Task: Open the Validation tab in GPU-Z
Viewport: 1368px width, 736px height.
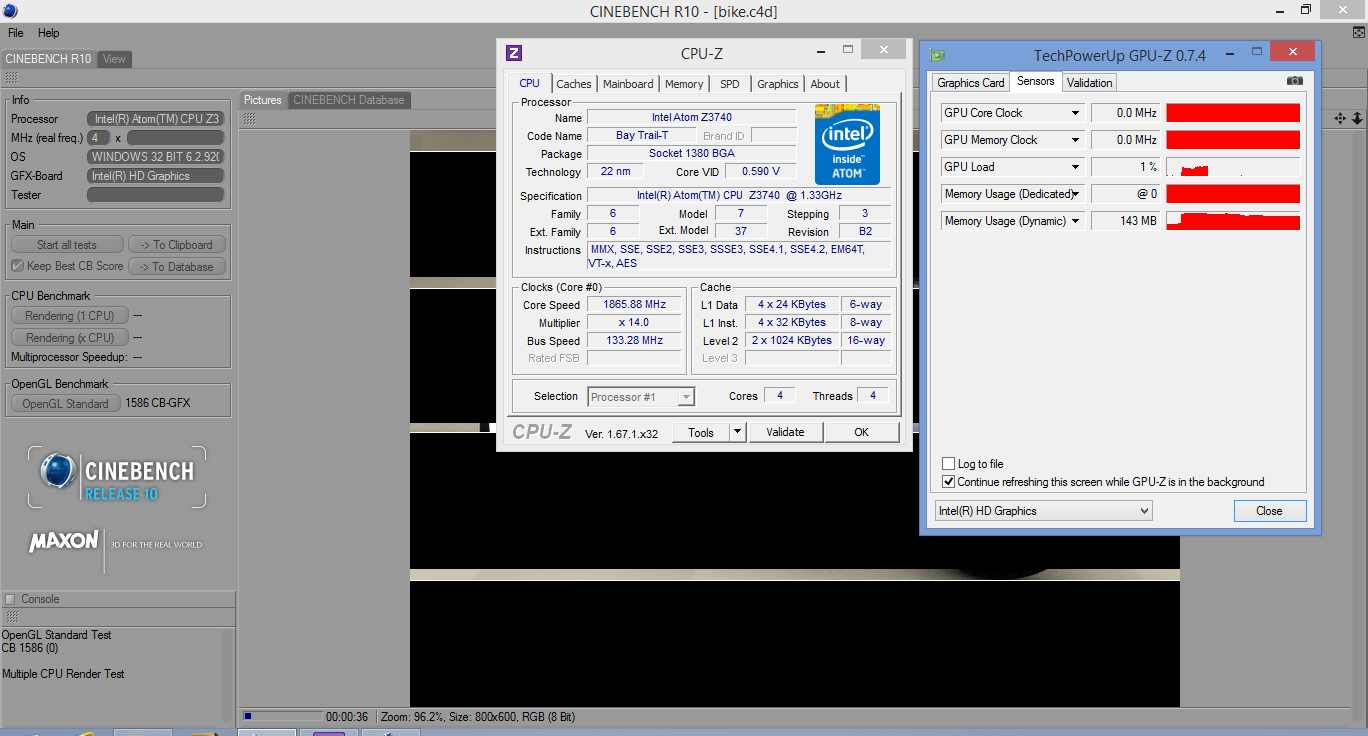Action: [x=1090, y=83]
